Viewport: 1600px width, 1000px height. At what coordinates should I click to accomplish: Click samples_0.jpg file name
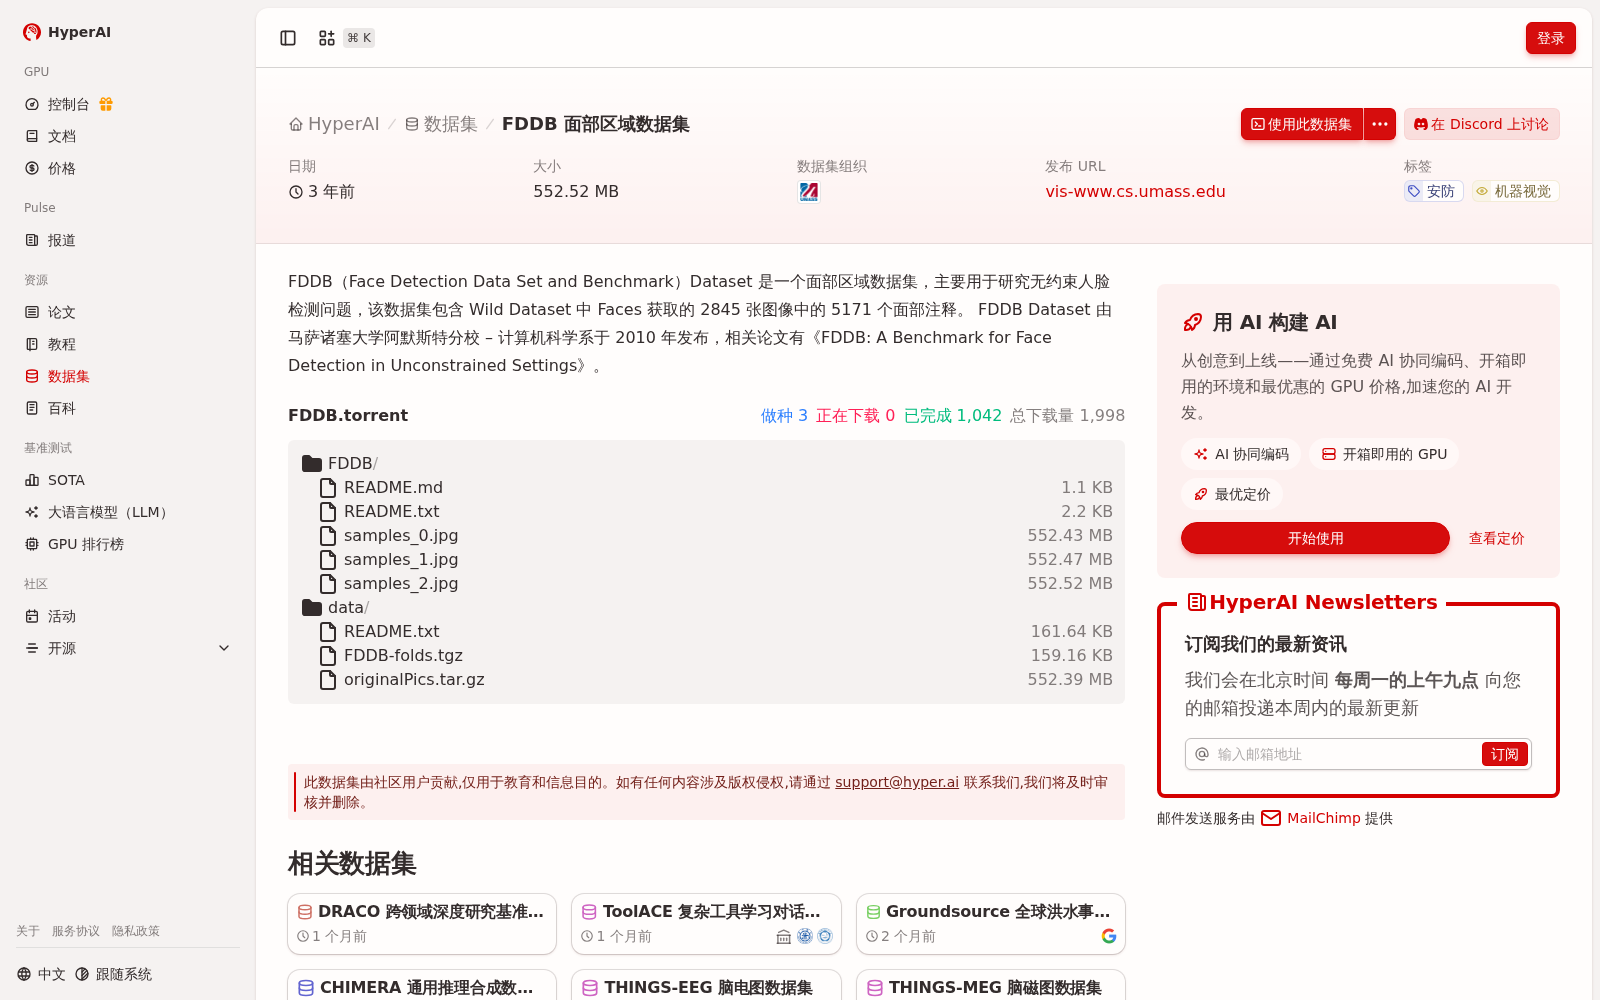401,535
